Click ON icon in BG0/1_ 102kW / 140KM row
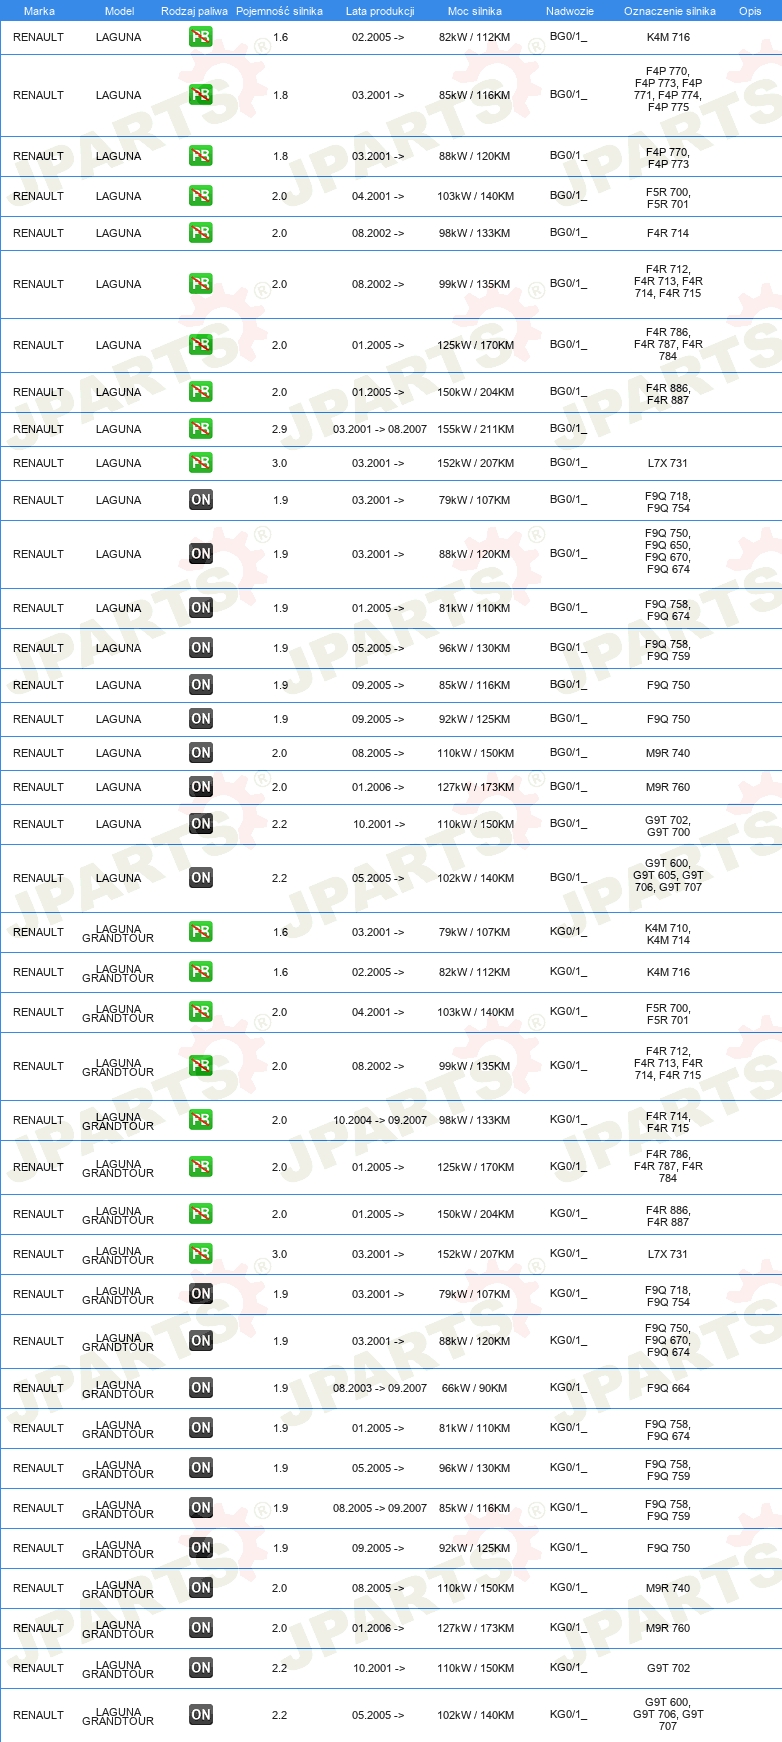This screenshot has height=1742, width=782. pos(201,878)
